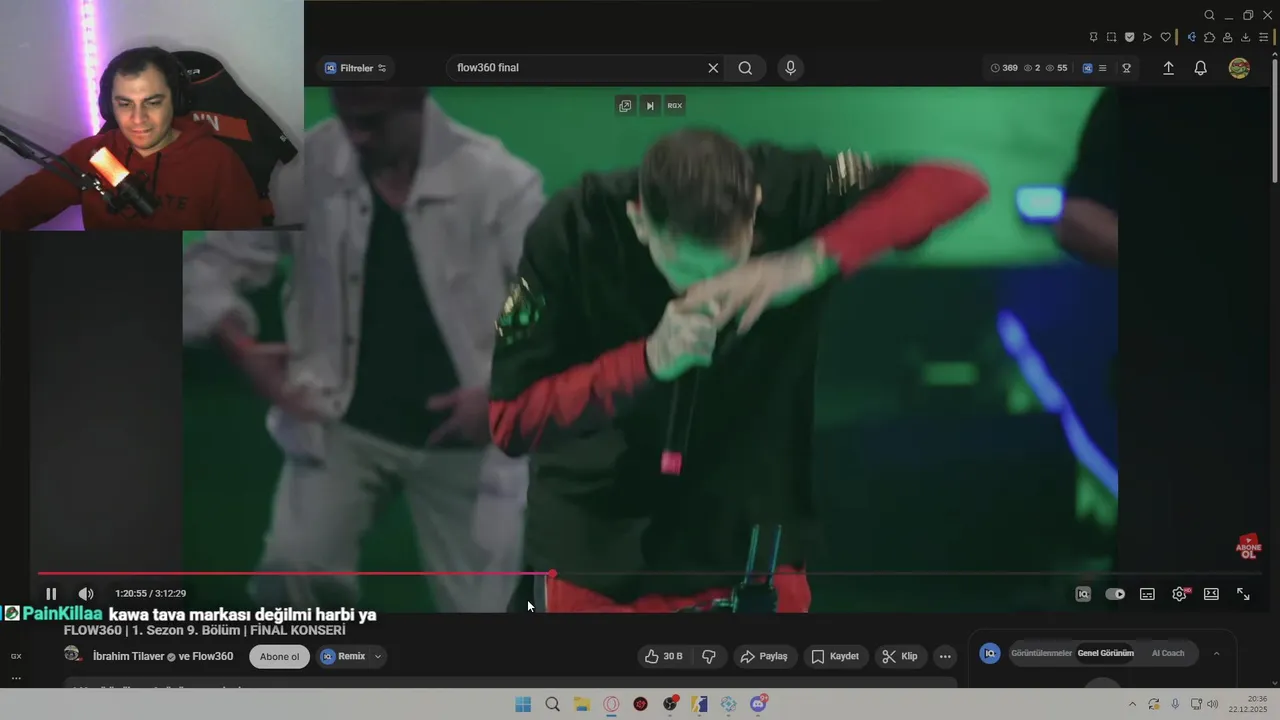Open the shield ad-blocker icon
Screen dimensions: 1280x720
(1129, 37)
